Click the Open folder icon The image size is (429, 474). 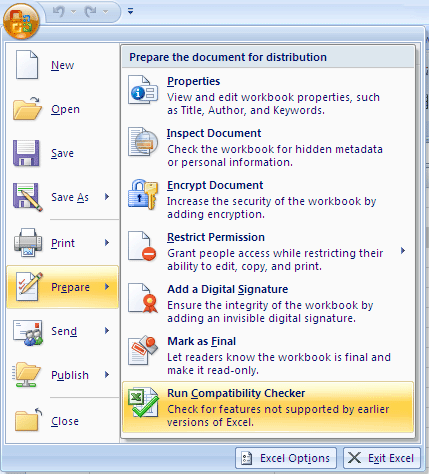click(27, 109)
